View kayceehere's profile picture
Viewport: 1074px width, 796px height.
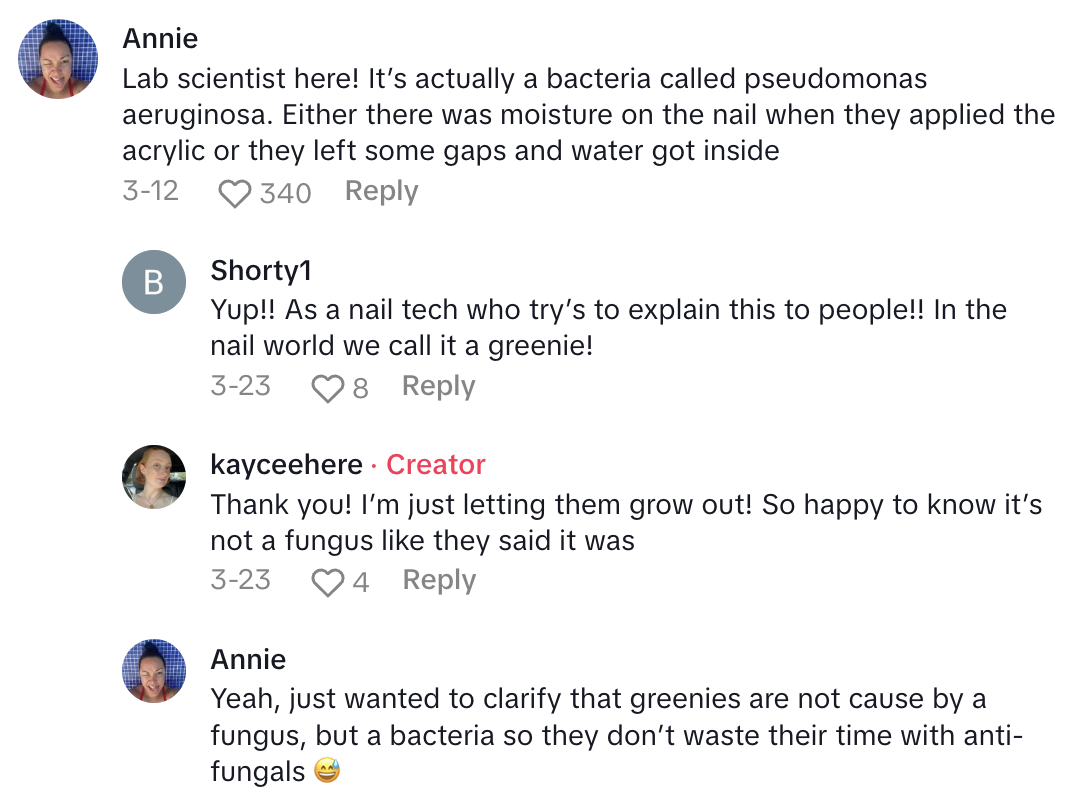(x=153, y=476)
